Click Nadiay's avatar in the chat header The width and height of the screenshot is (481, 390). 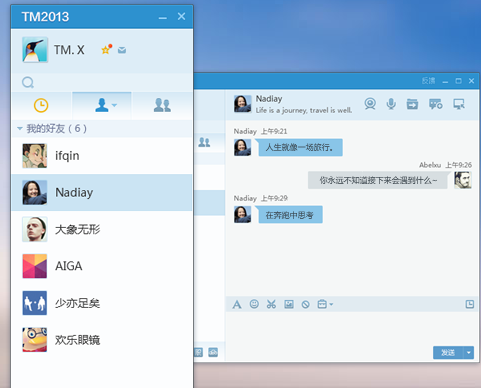(242, 104)
